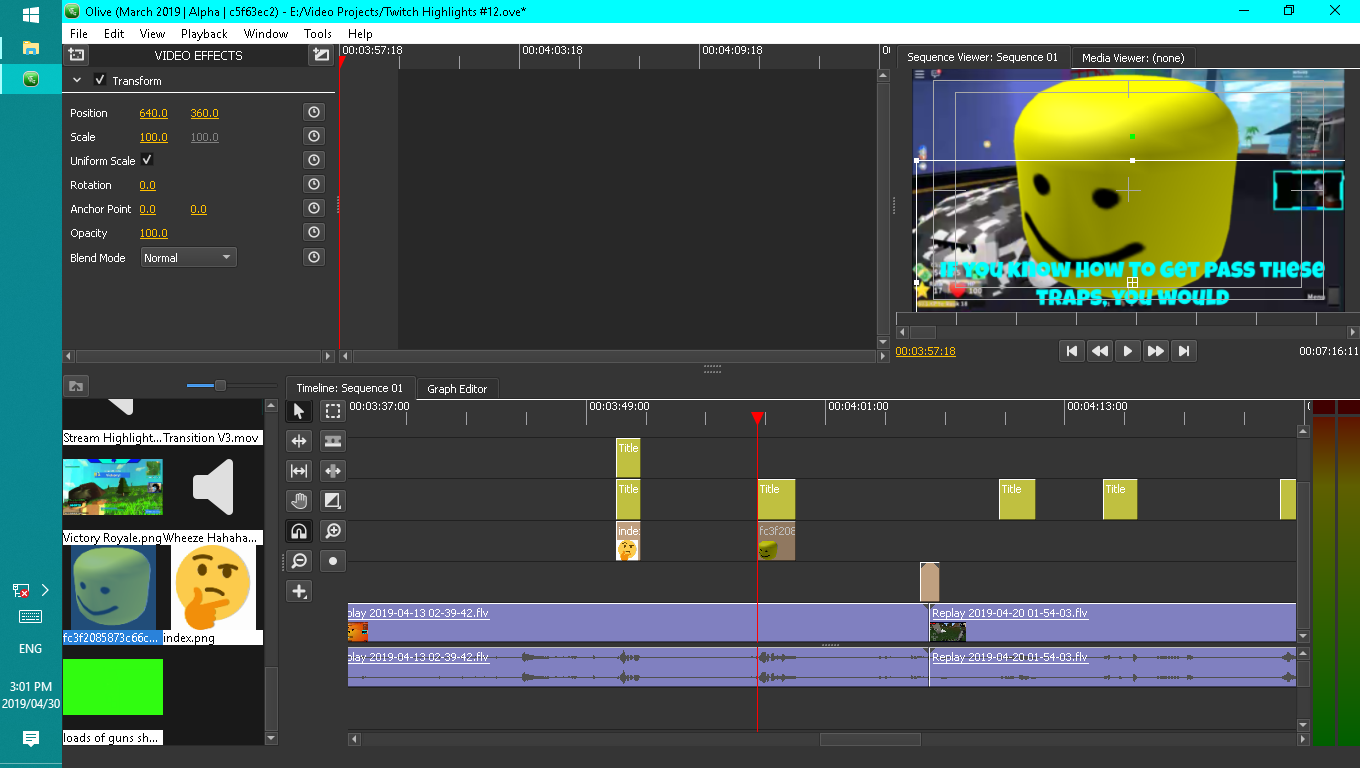
Task: Open the Blend Mode dropdown
Action: (x=188, y=258)
